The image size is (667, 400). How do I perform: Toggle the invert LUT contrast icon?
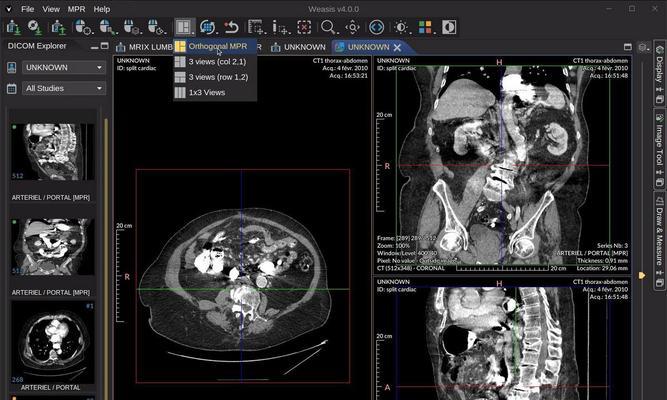[449, 27]
